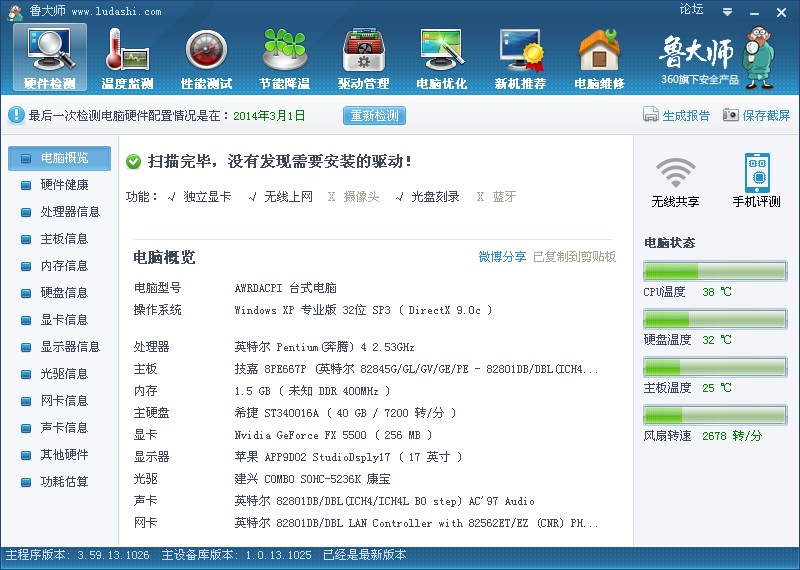Select 硬盘信息 in the left sidebar
The height and width of the screenshot is (570, 800).
click(x=63, y=293)
